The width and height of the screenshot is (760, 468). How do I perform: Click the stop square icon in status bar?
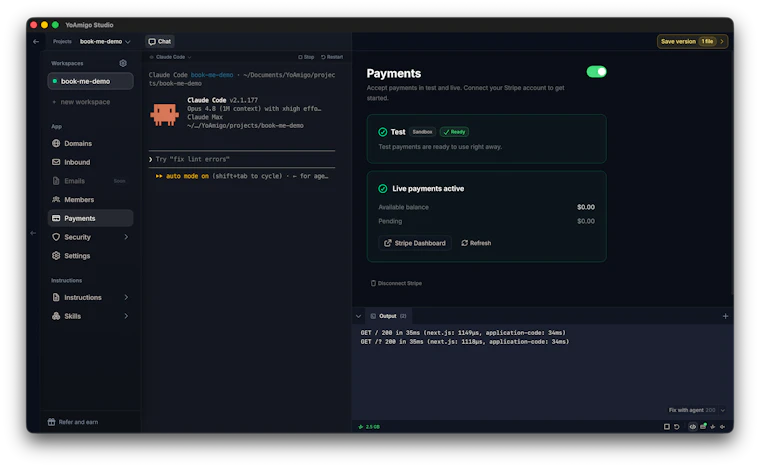click(x=667, y=427)
